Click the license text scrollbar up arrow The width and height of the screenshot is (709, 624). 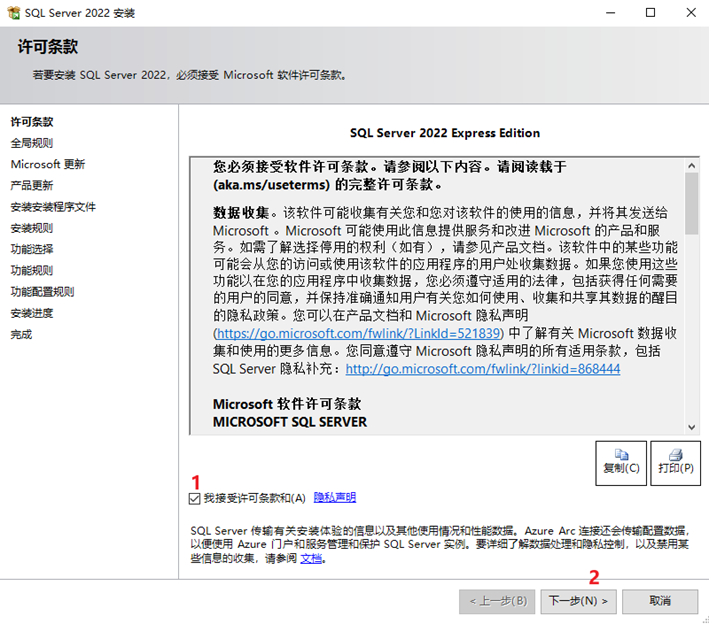[x=691, y=165]
